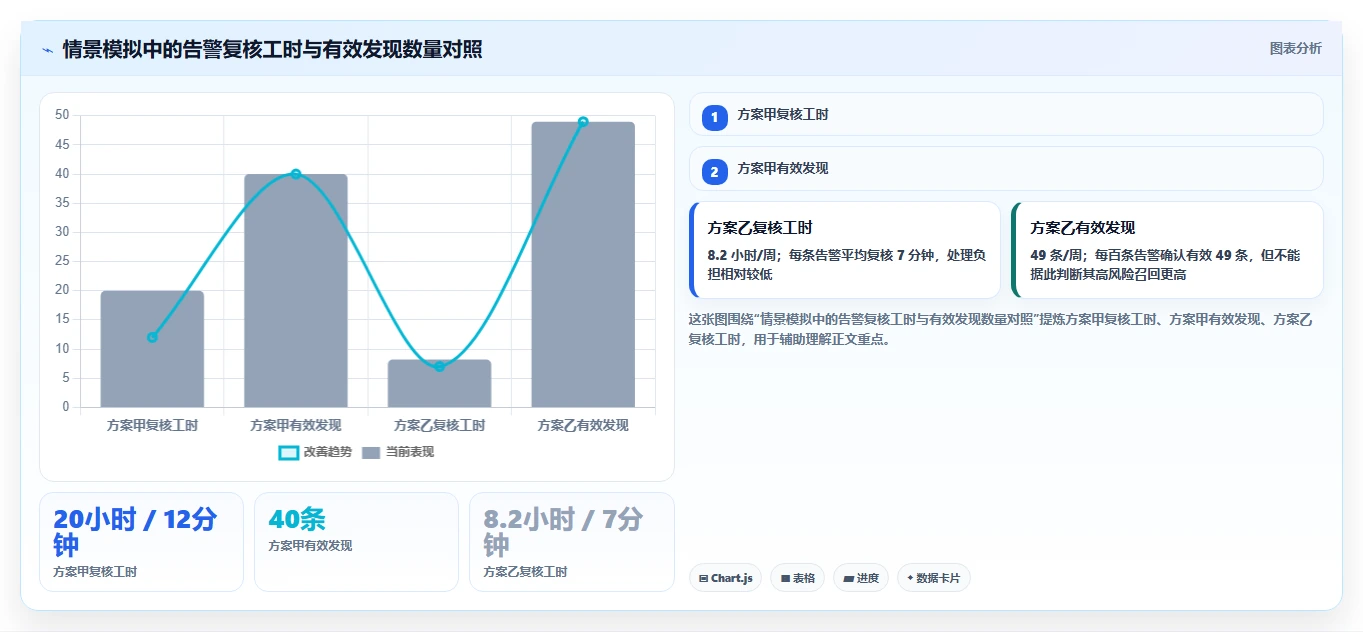The image size is (1363, 632).
Task: Open the 方案乙有效发现 detail card
Action: pyautogui.click(x=1167, y=250)
